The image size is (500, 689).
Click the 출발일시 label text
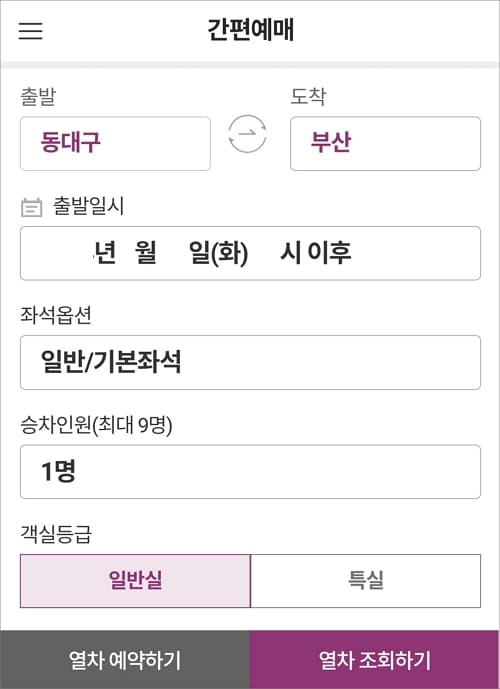coord(88,206)
